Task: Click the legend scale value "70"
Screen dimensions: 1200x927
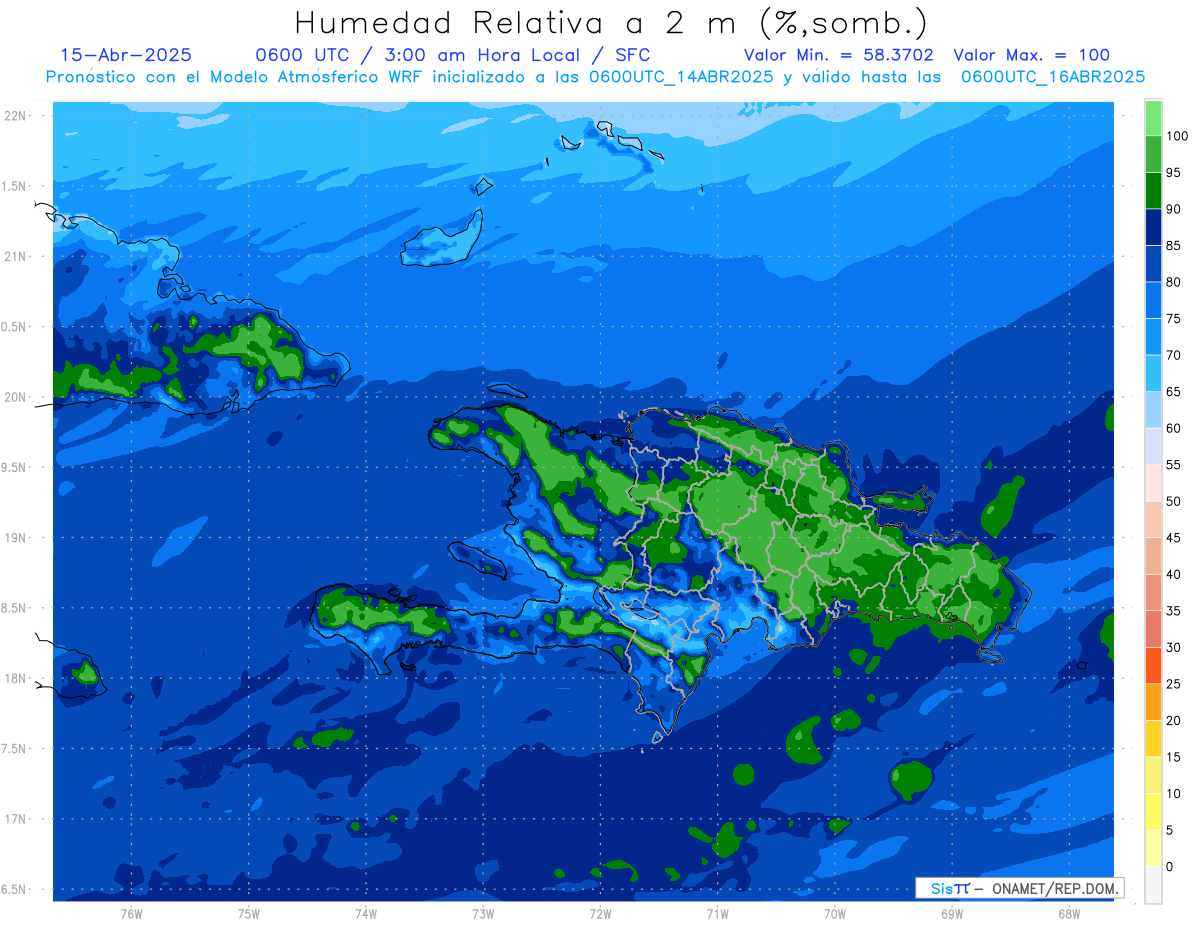Action: 1173,355
